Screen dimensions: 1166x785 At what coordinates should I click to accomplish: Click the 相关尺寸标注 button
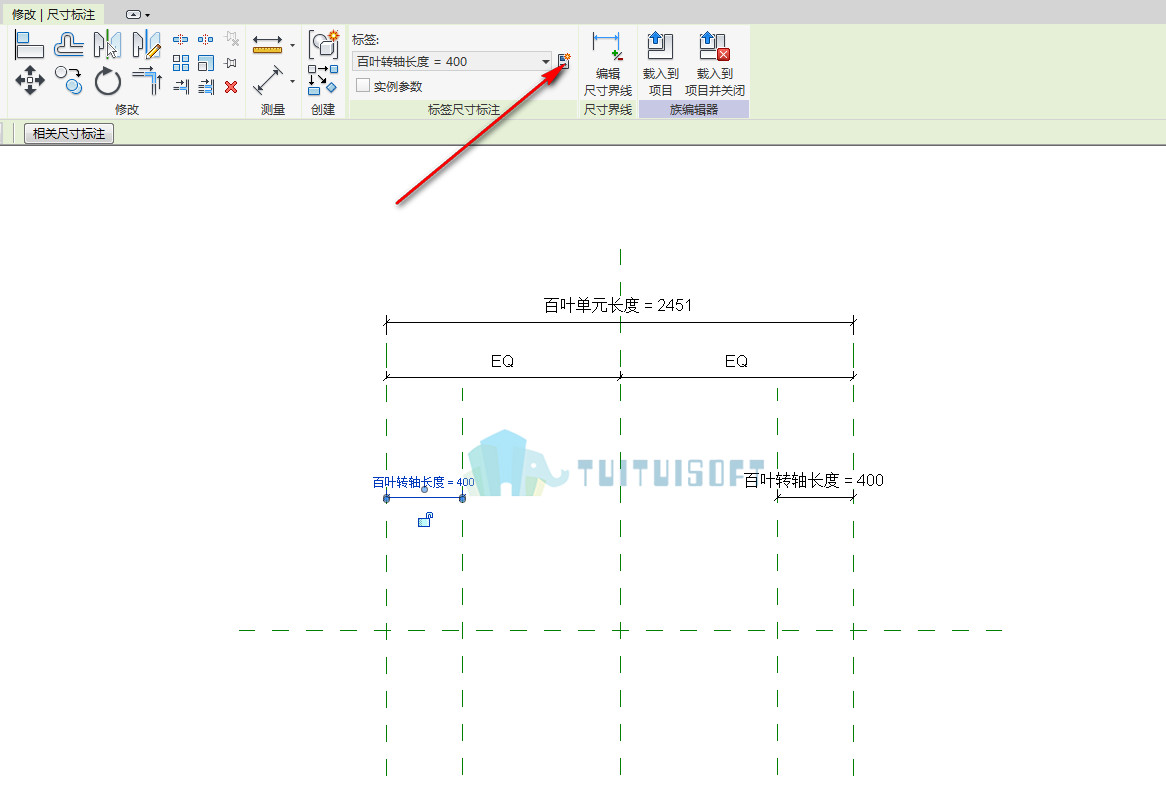(x=69, y=134)
